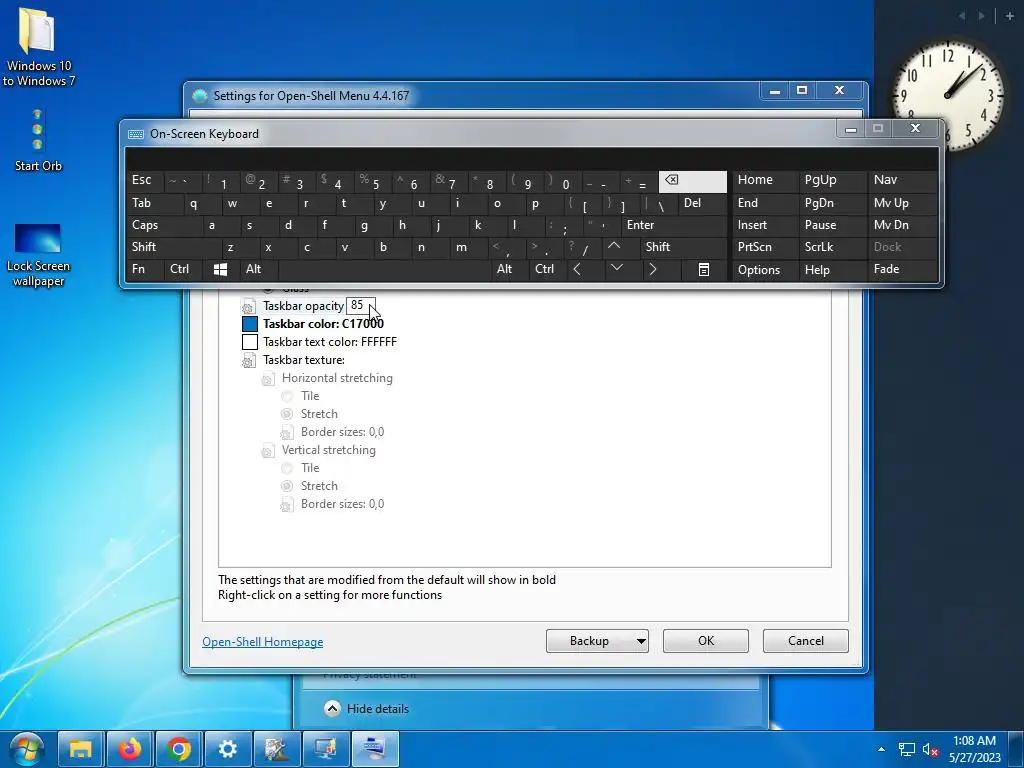Toggle the left Ctrl key on keyboard
This screenshot has height=768, width=1024.
[182, 269]
